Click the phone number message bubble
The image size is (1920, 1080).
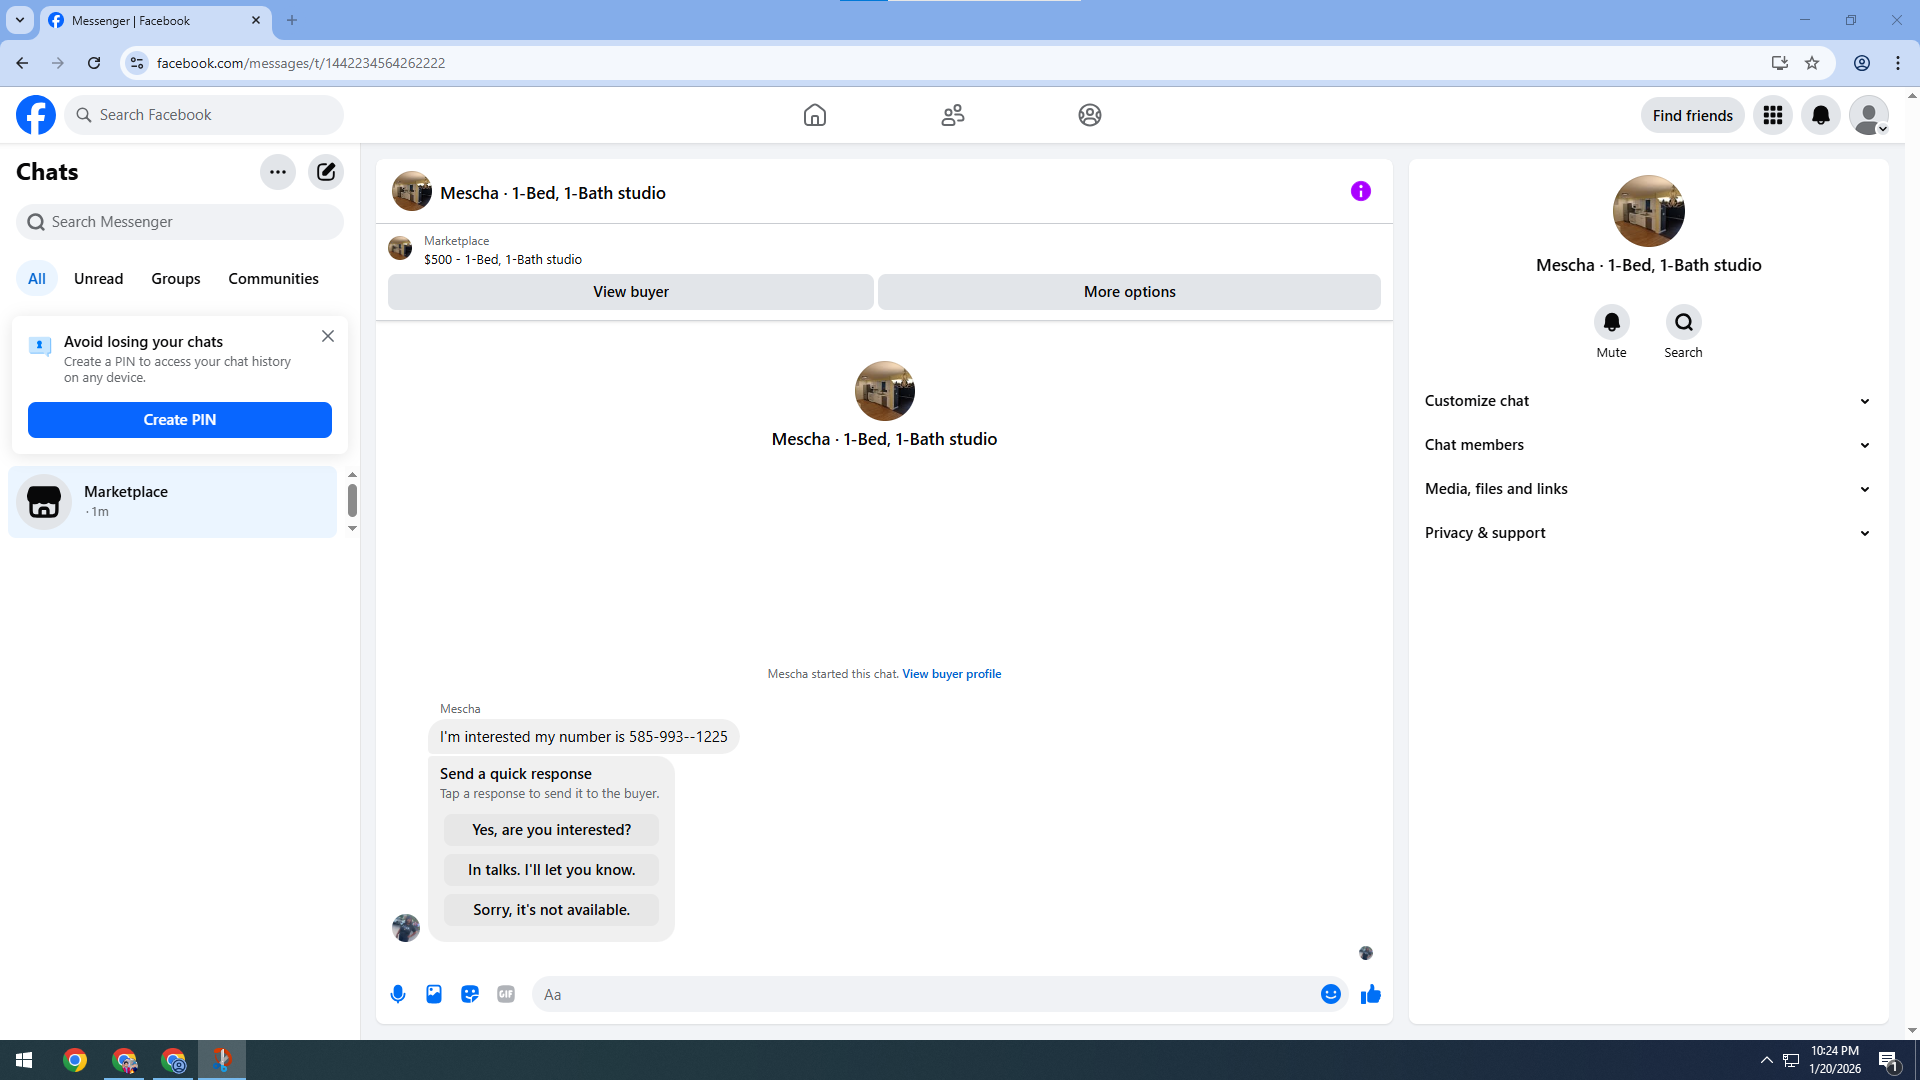(x=584, y=737)
